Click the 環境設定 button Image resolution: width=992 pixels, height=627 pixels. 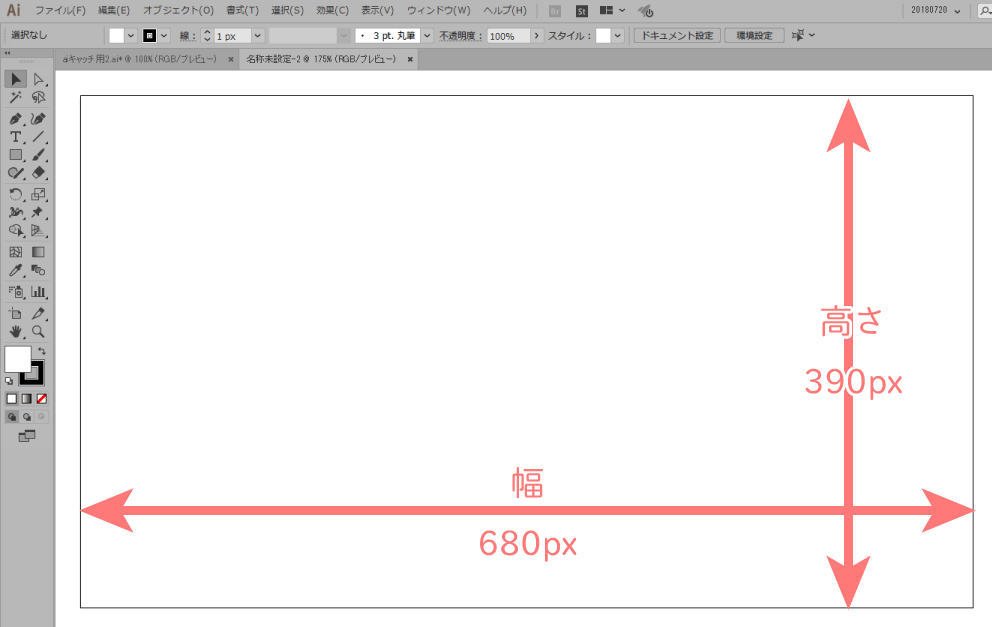coord(754,36)
